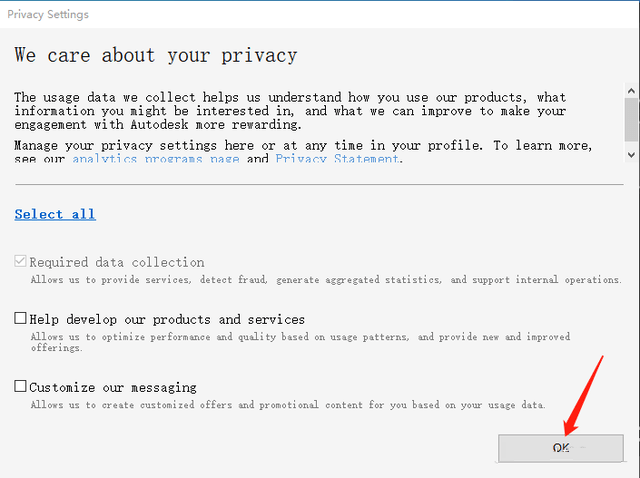
Task: Click the Privacy Settings window title
Action: click(48, 15)
